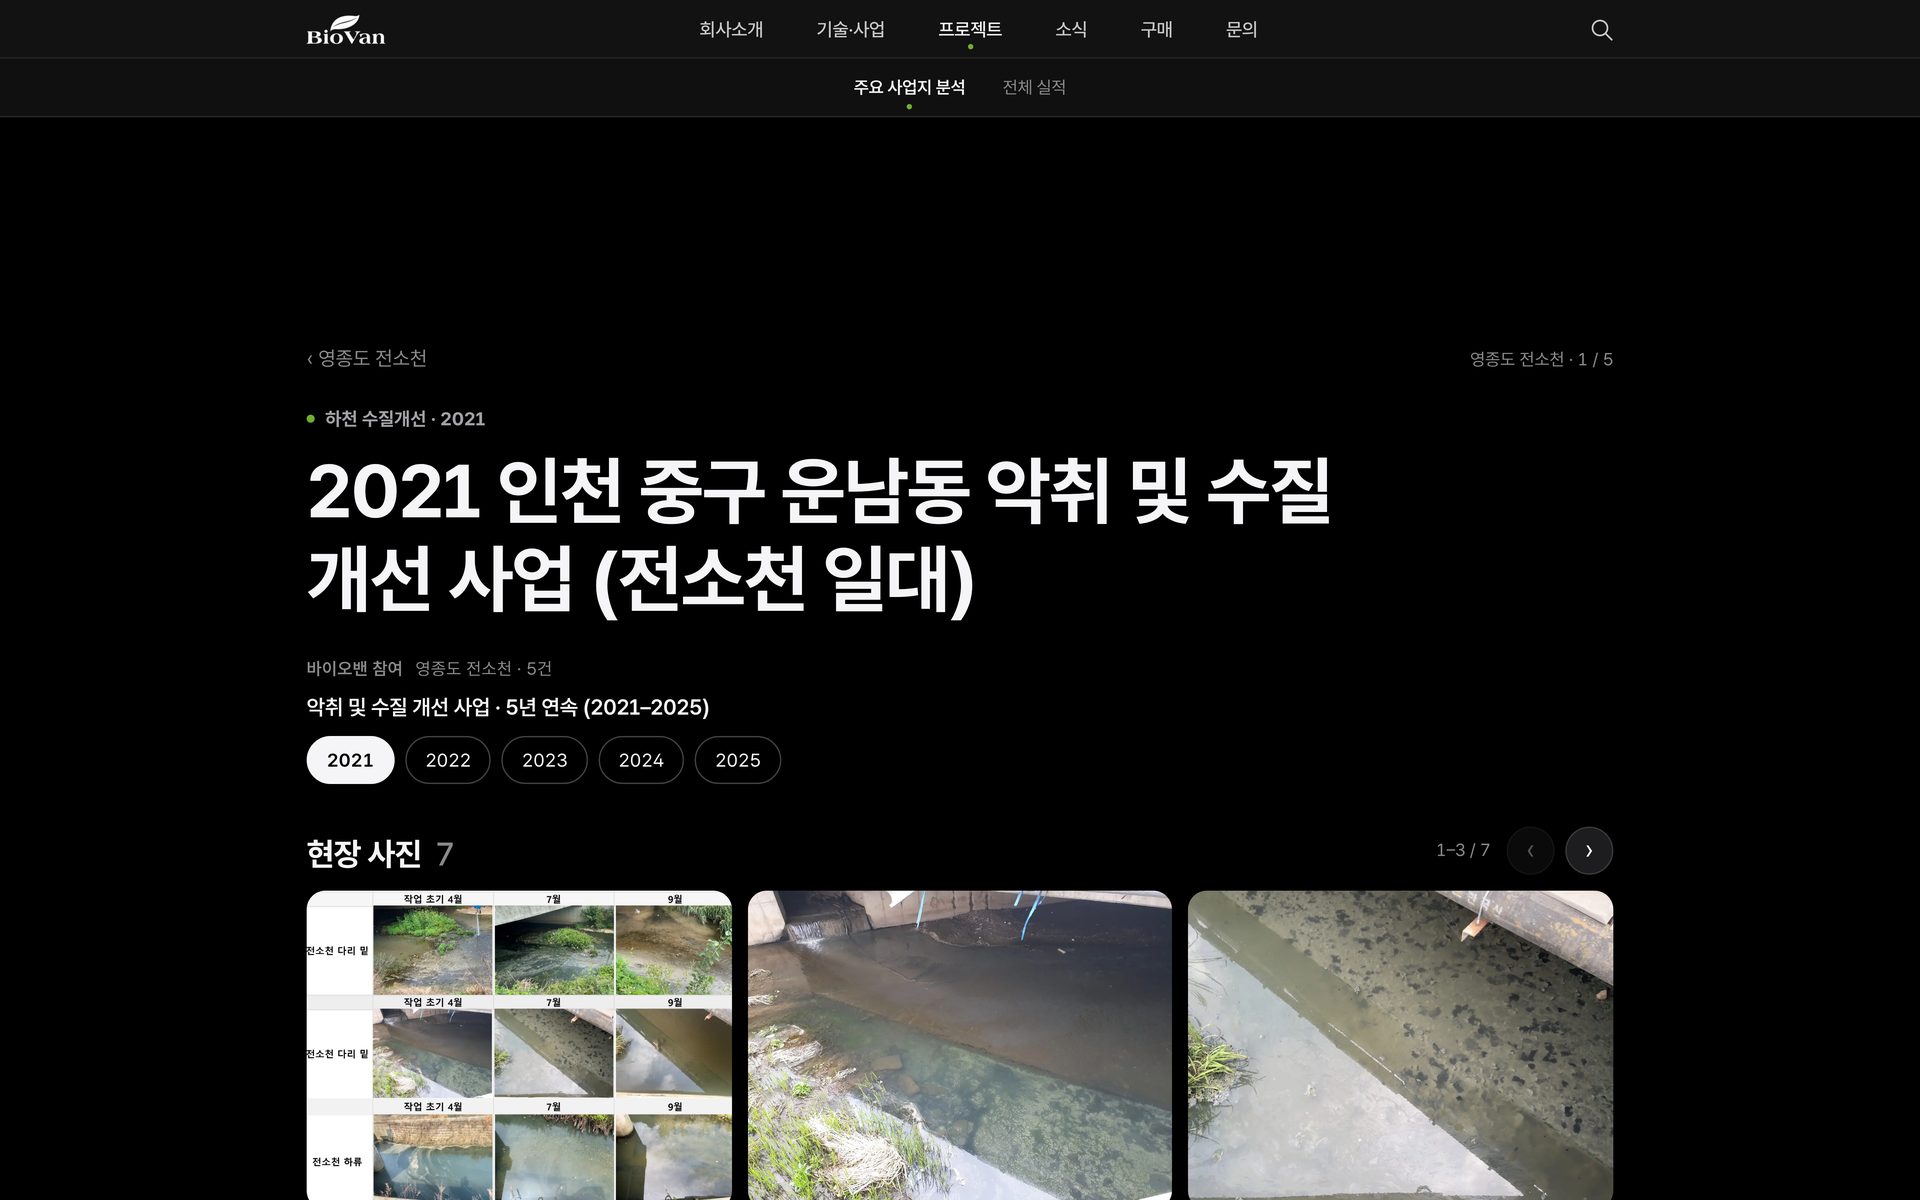Open the 구매 menu
Image resolution: width=1920 pixels, height=1200 pixels.
(1156, 30)
